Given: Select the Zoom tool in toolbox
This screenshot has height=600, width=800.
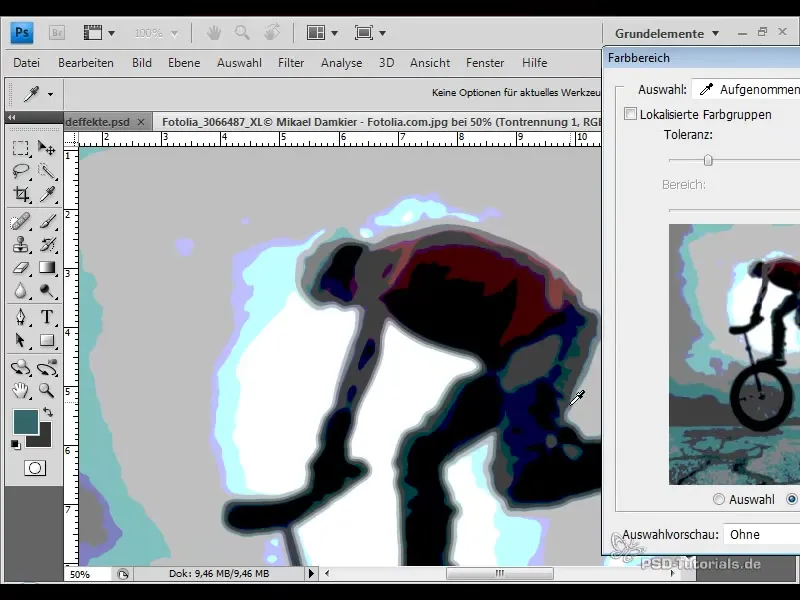Looking at the screenshot, I should point(46,391).
